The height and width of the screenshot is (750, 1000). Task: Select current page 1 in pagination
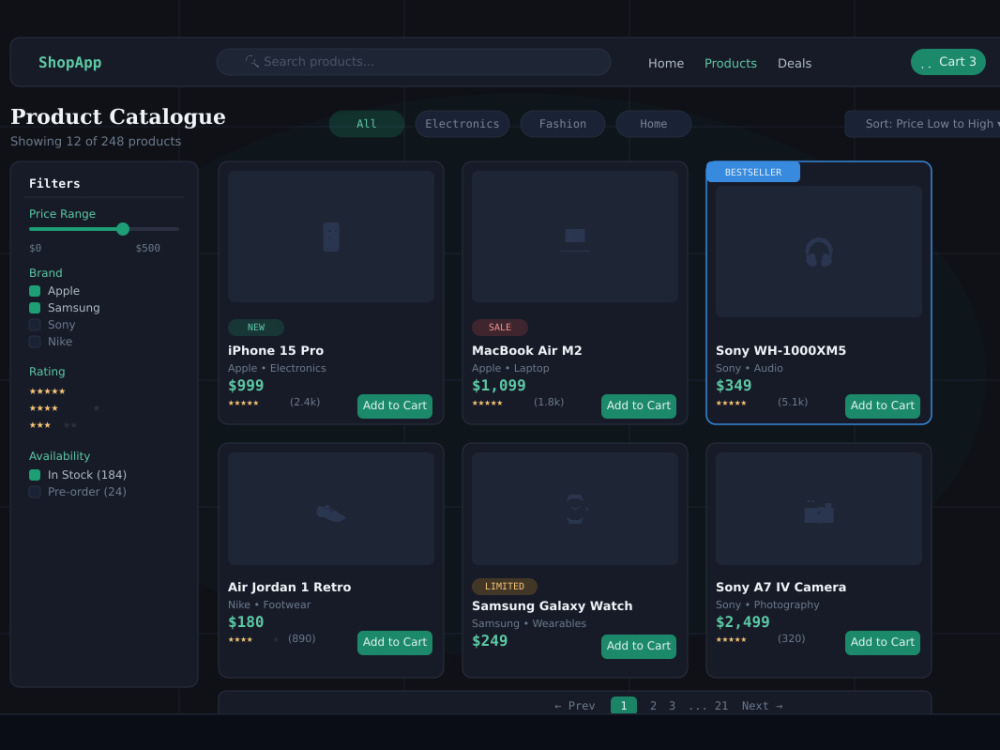624,705
